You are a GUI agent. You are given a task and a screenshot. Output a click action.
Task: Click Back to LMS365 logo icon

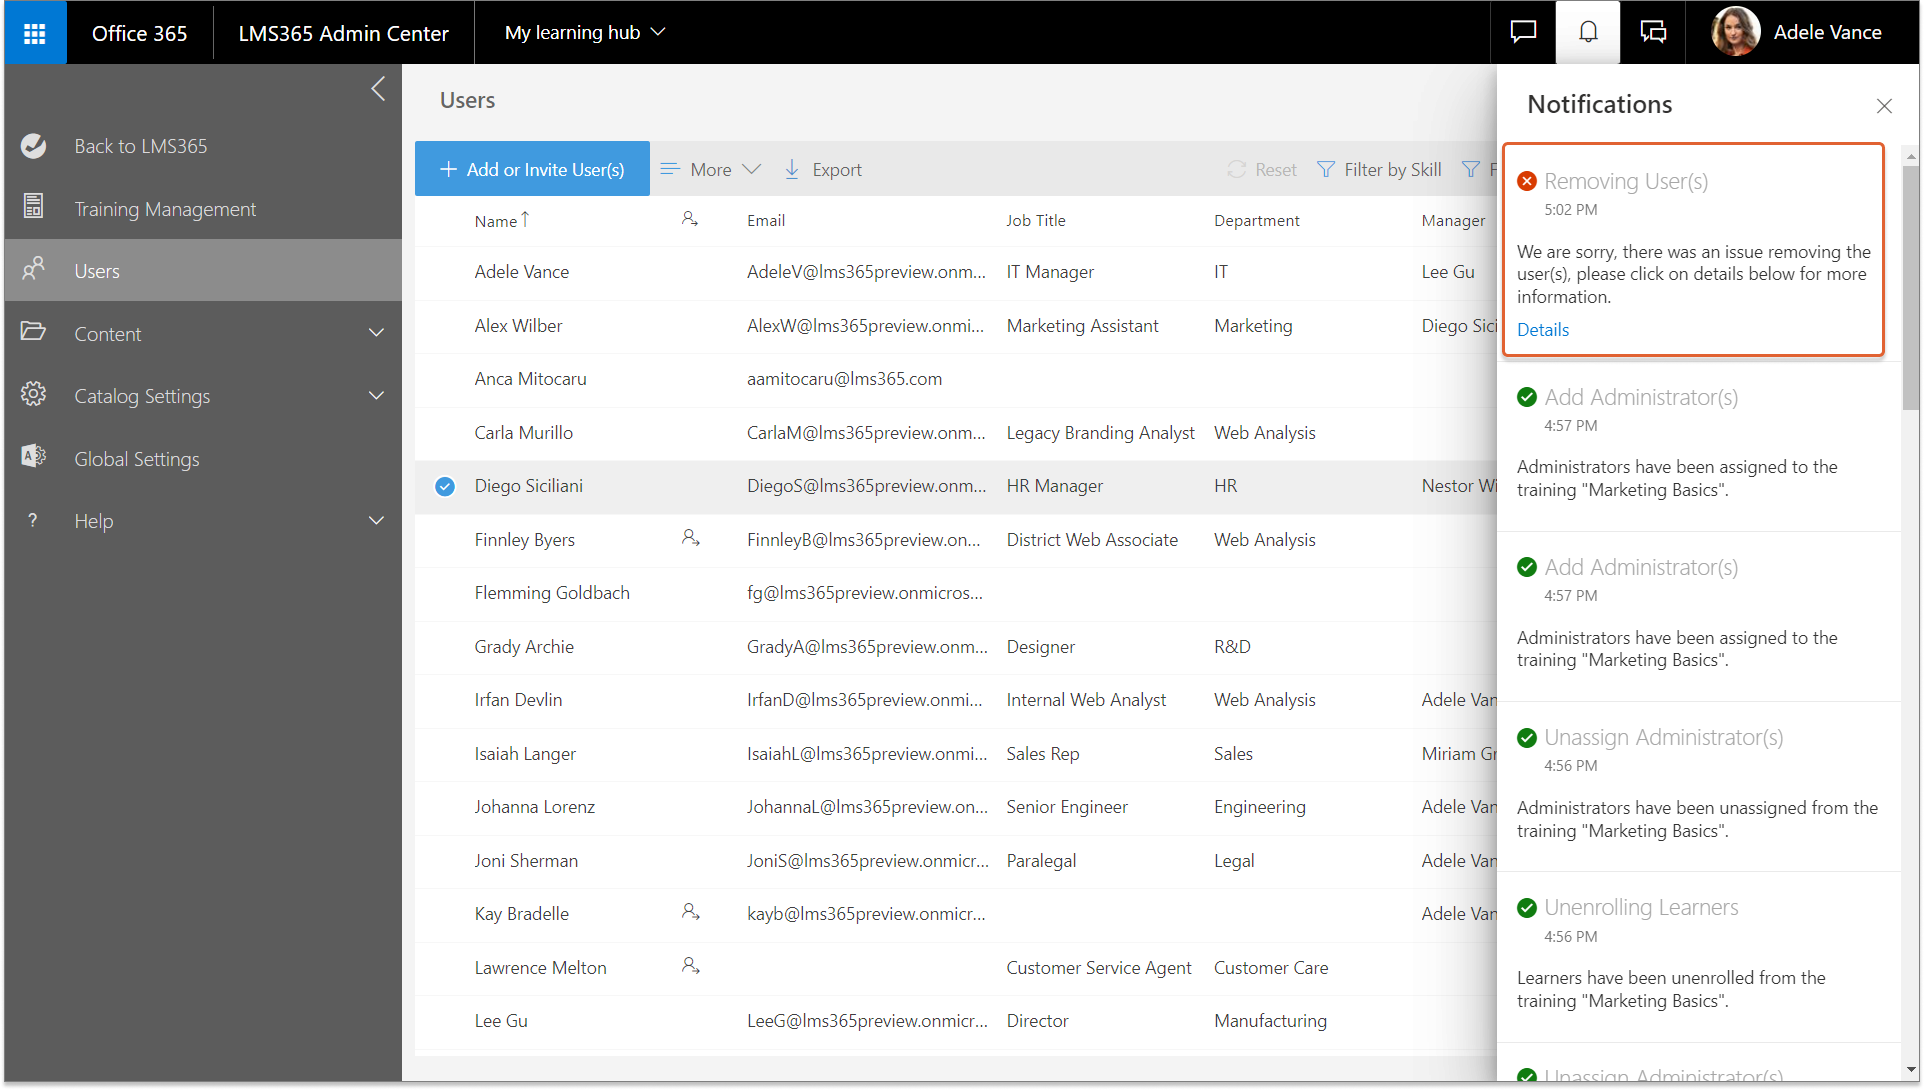point(34,146)
